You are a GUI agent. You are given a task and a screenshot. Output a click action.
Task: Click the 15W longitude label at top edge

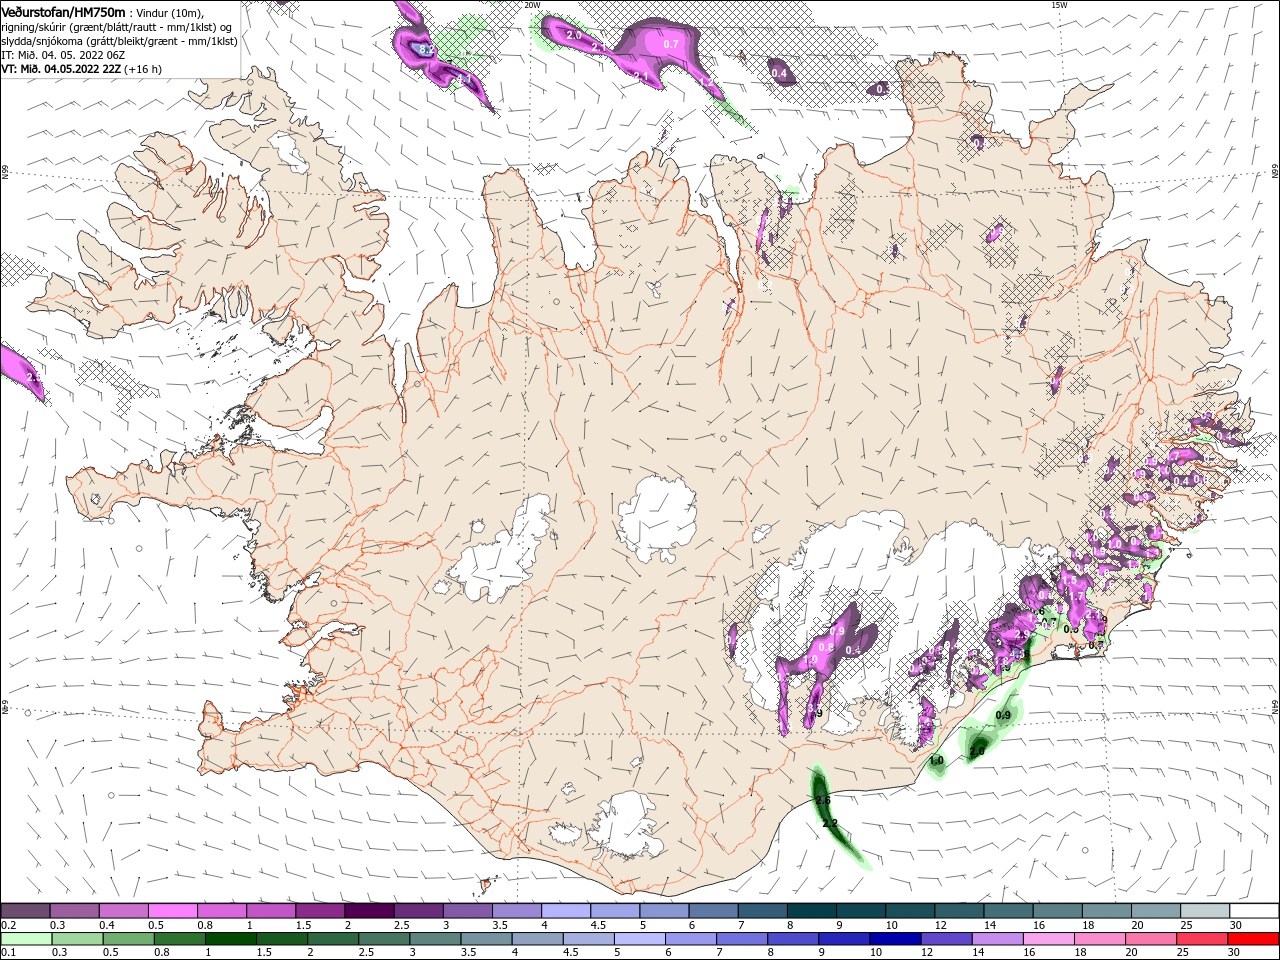[x=1059, y=5]
